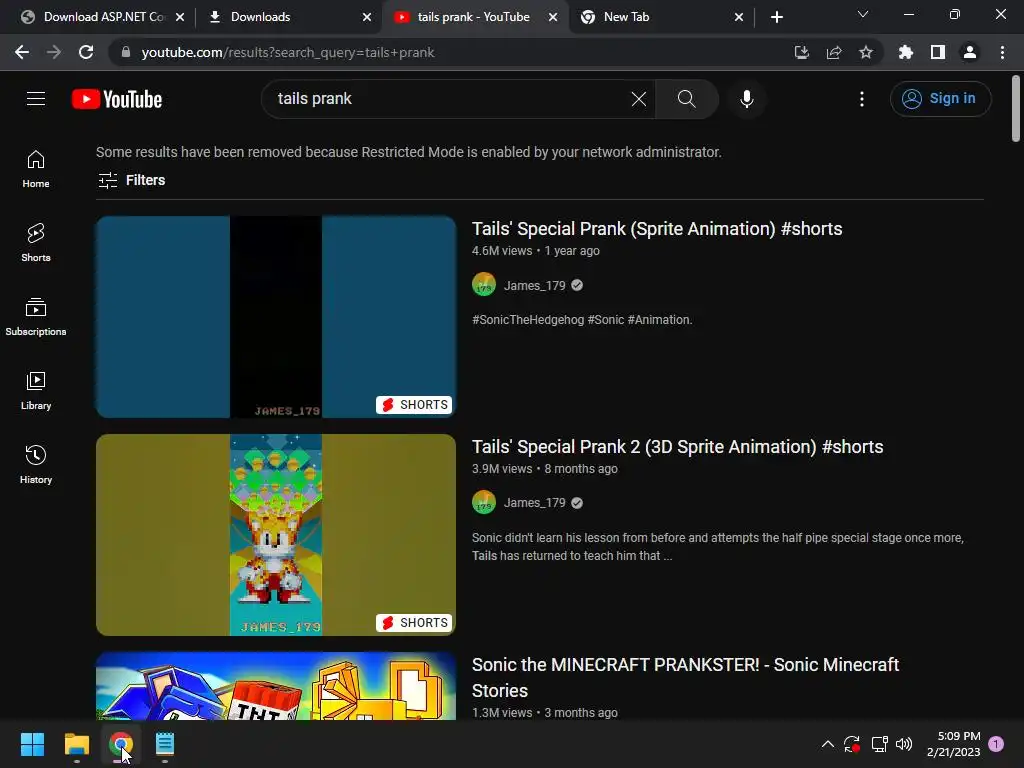Expand the system tray hidden icons
Image resolution: width=1024 pixels, height=768 pixels.
pos(827,744)
